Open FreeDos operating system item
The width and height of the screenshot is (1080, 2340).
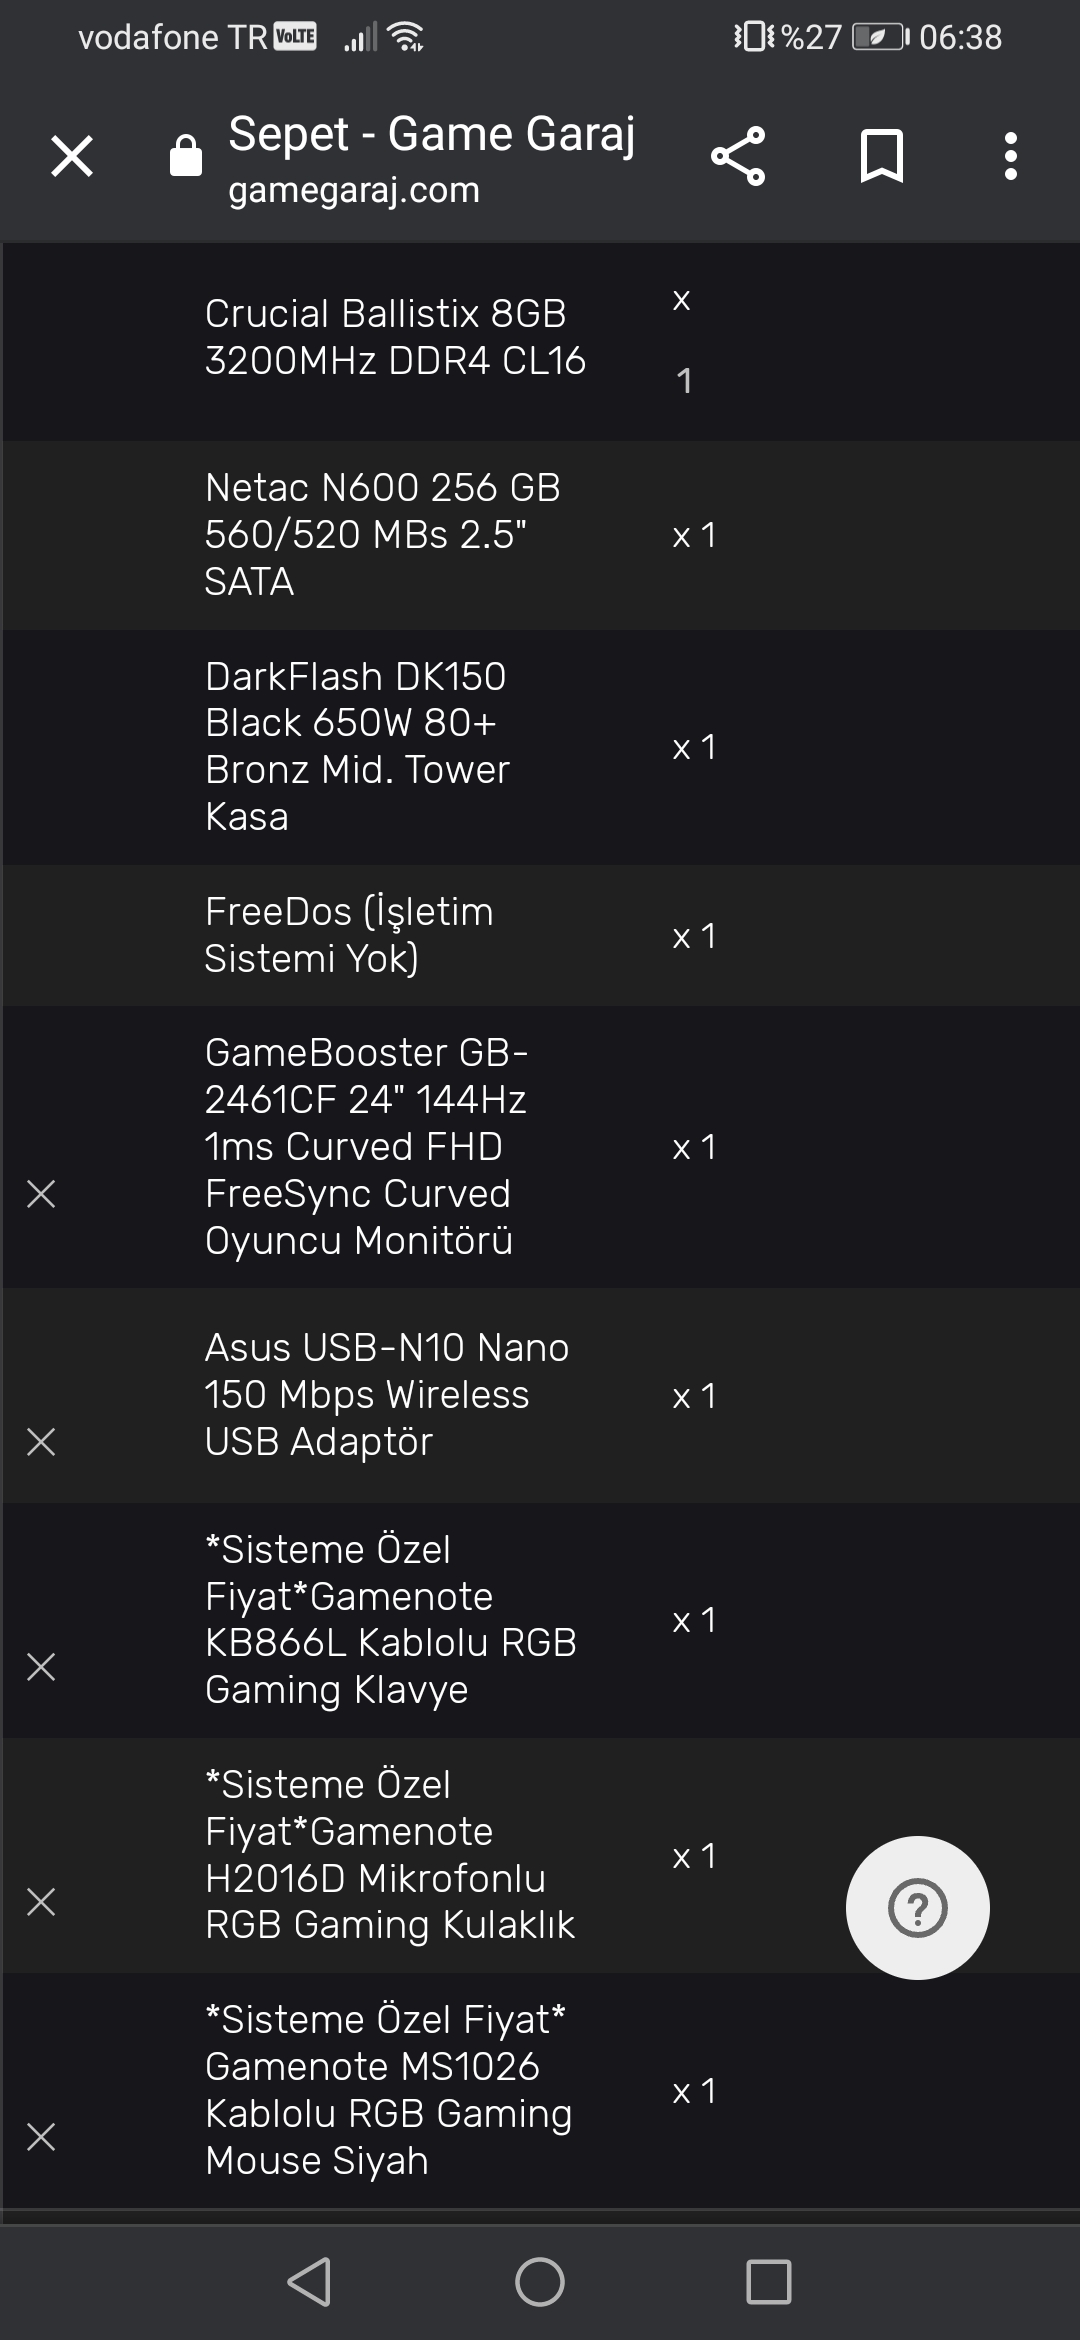(x=348, y=935)
